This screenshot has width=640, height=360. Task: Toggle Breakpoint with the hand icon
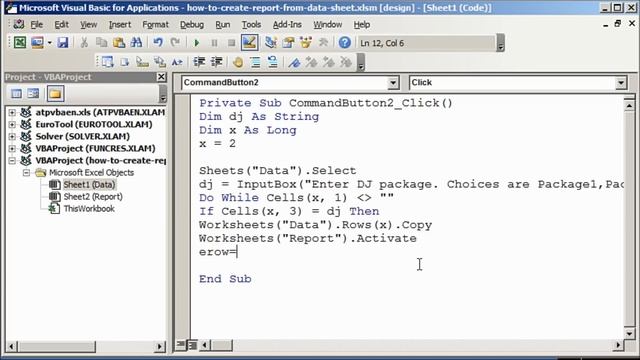click(238, 62)
